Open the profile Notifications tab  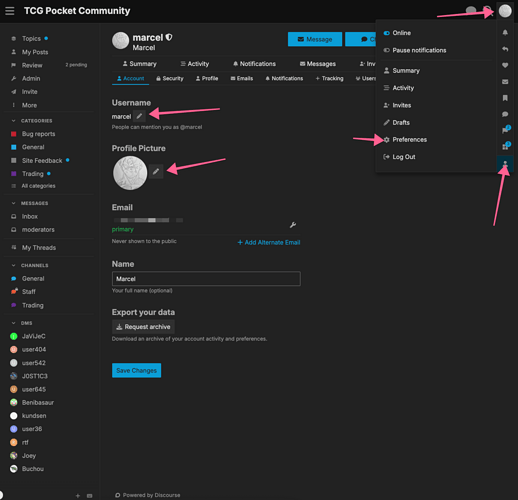pyautogui.click(x=254, y=64)
